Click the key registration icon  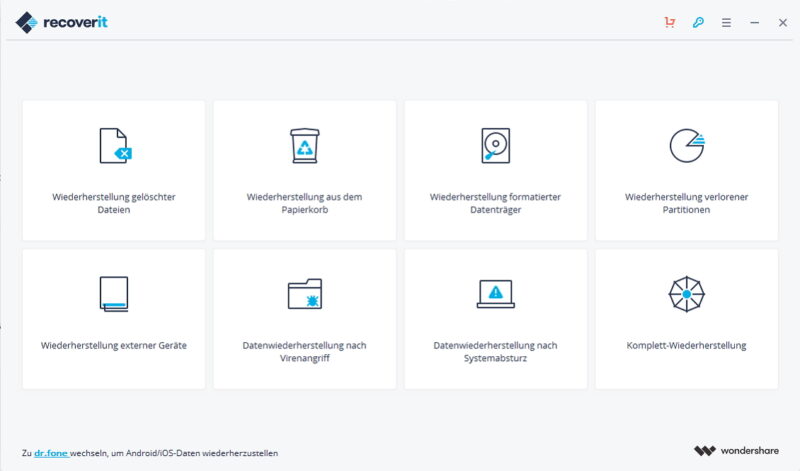point(698,22)
